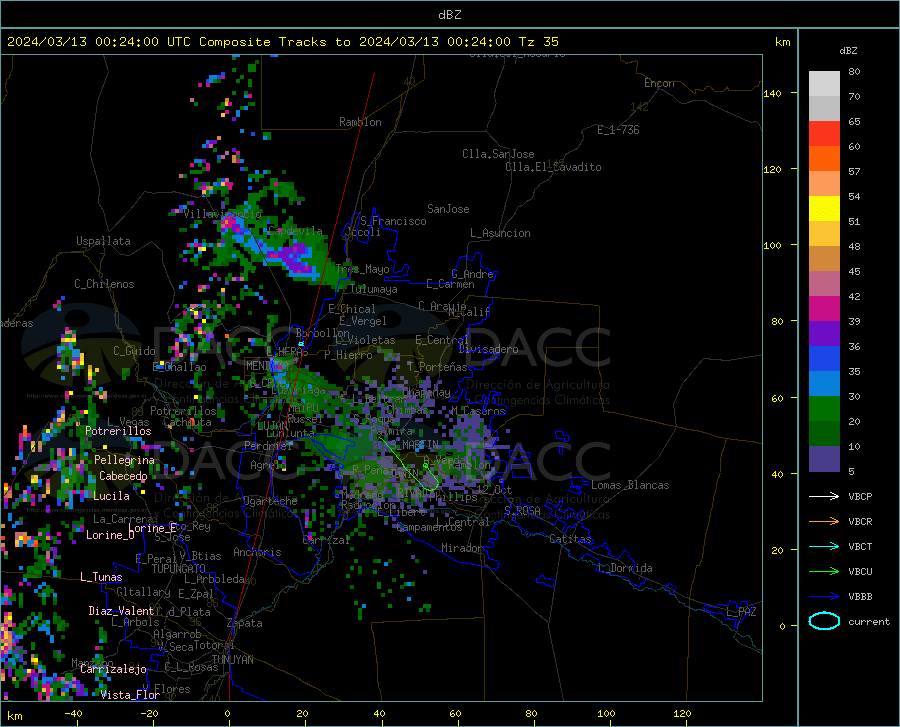This screenshot has height=727, width=900.
Task: Click the Clla.El_Cavadito map label
Action: point(553,167)
